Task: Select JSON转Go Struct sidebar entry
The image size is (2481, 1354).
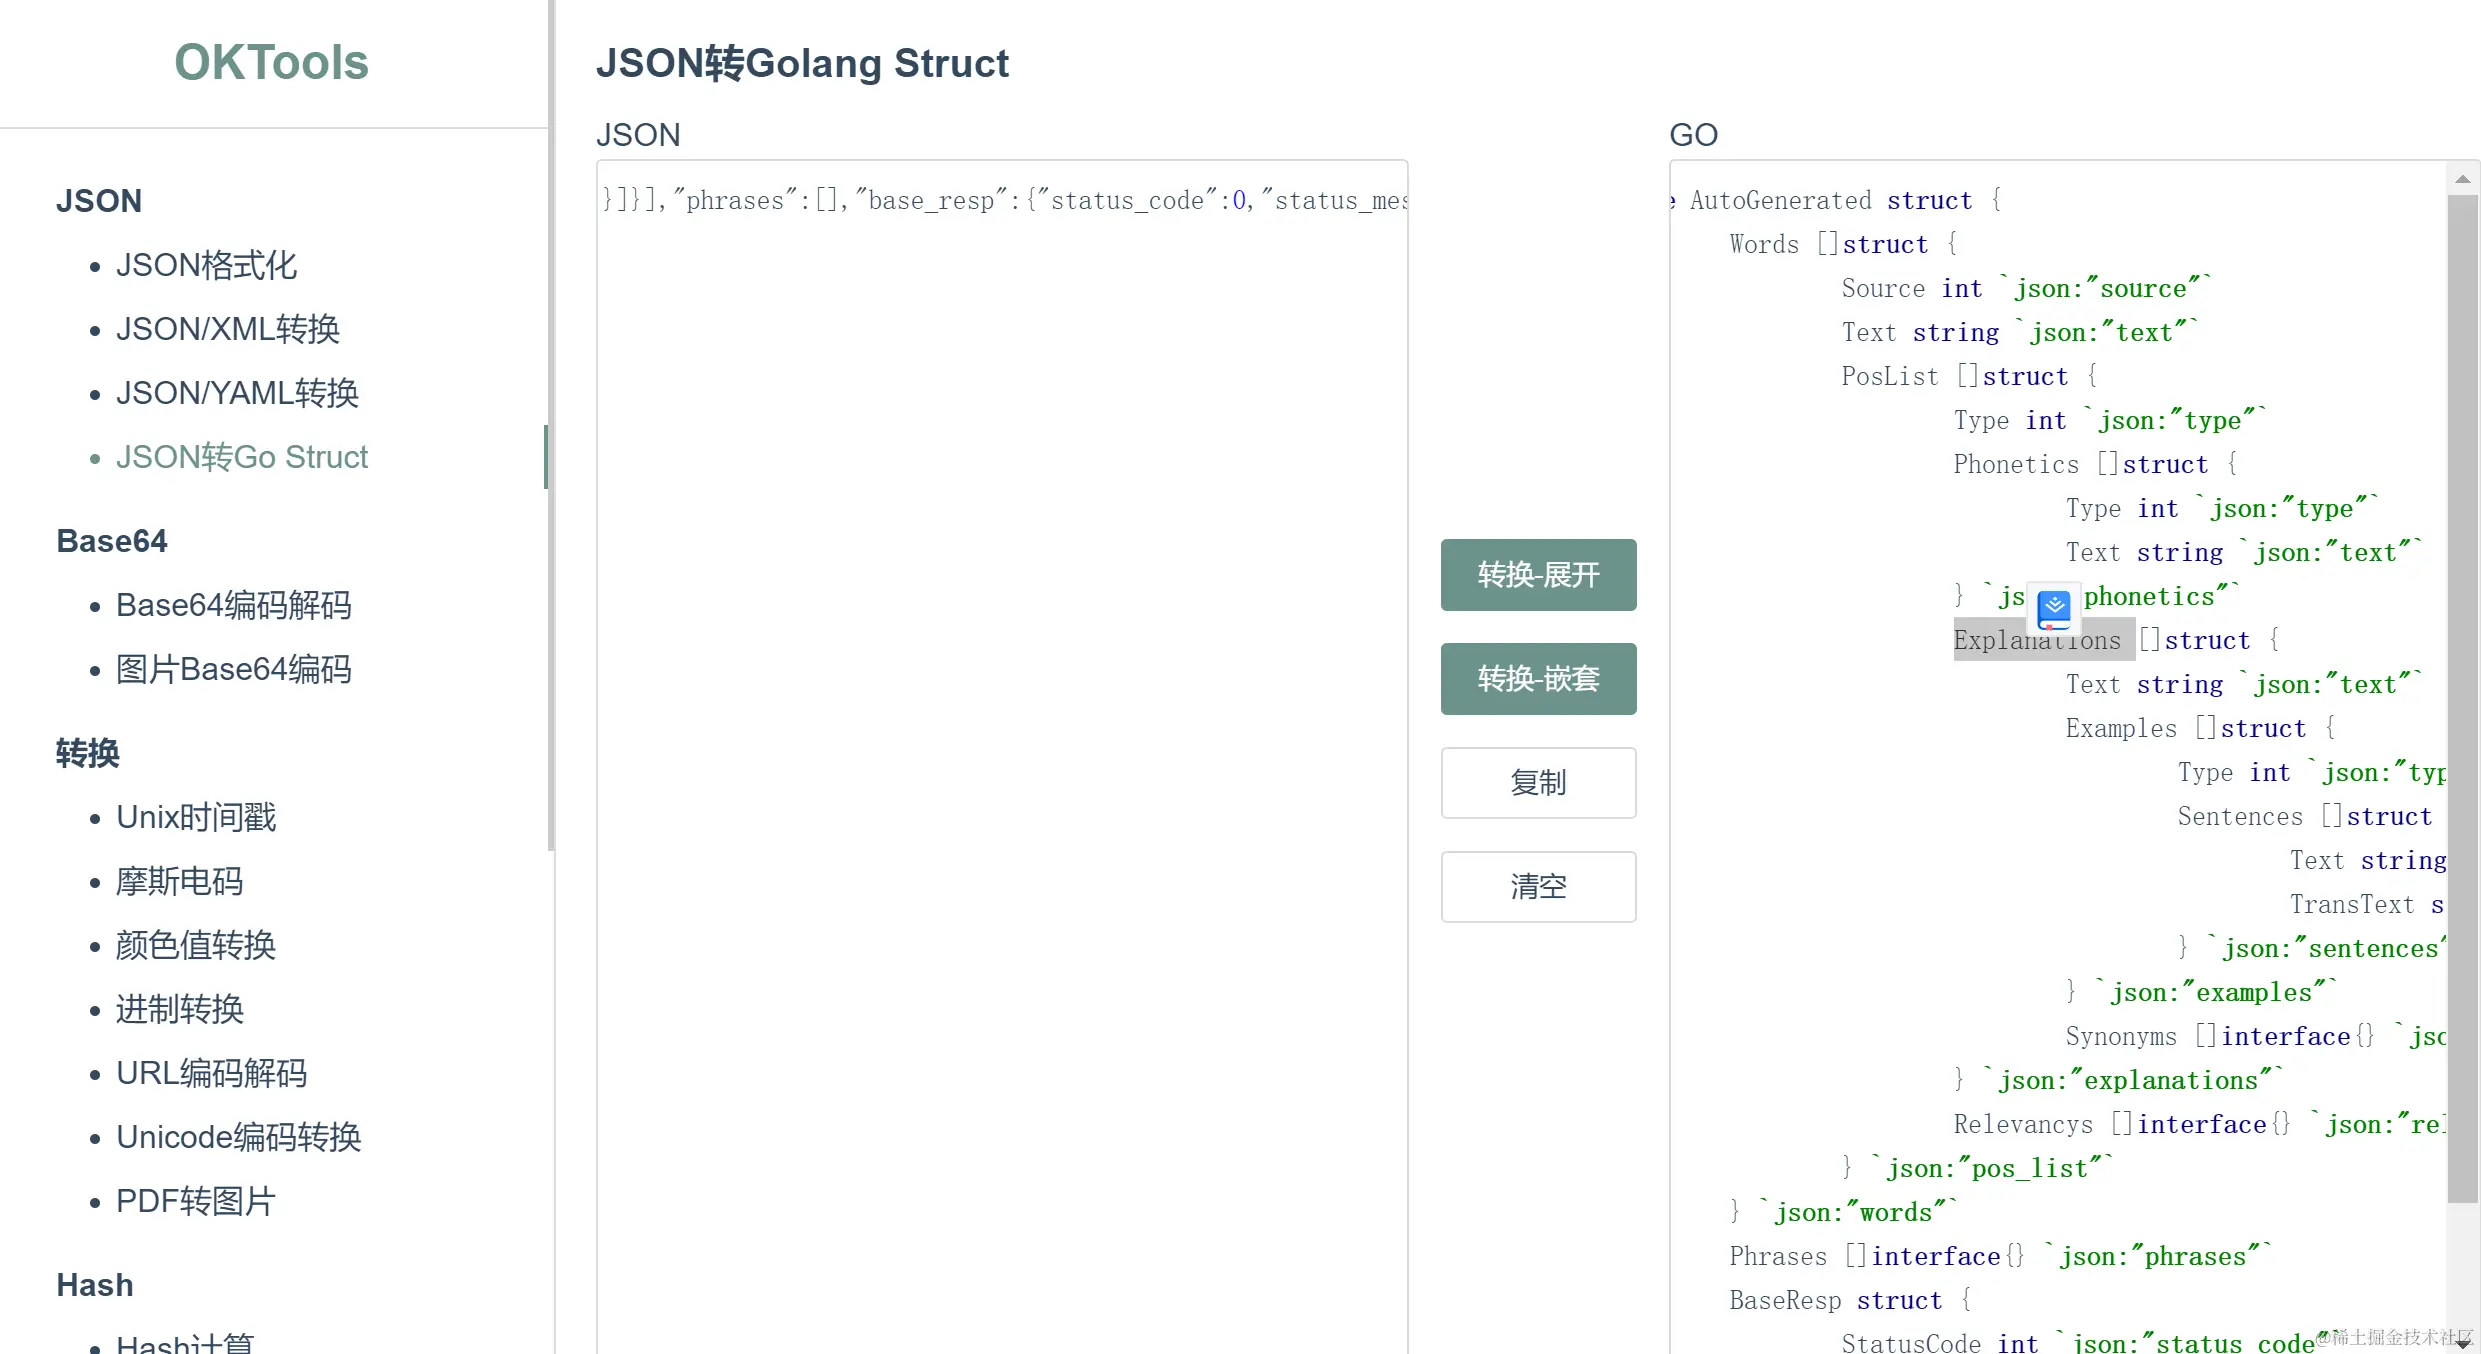Action: tap(242, 457)
